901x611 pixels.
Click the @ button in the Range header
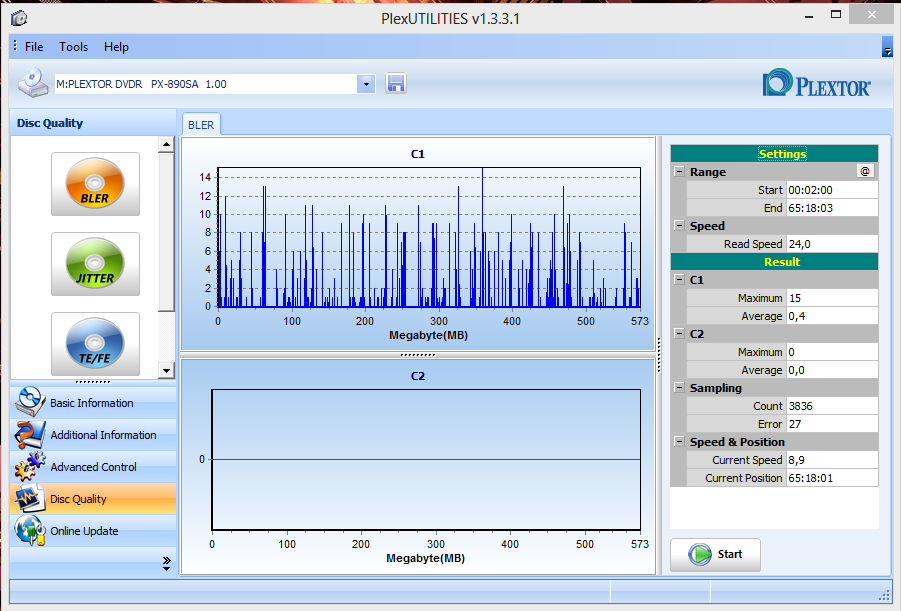(865, 171)
